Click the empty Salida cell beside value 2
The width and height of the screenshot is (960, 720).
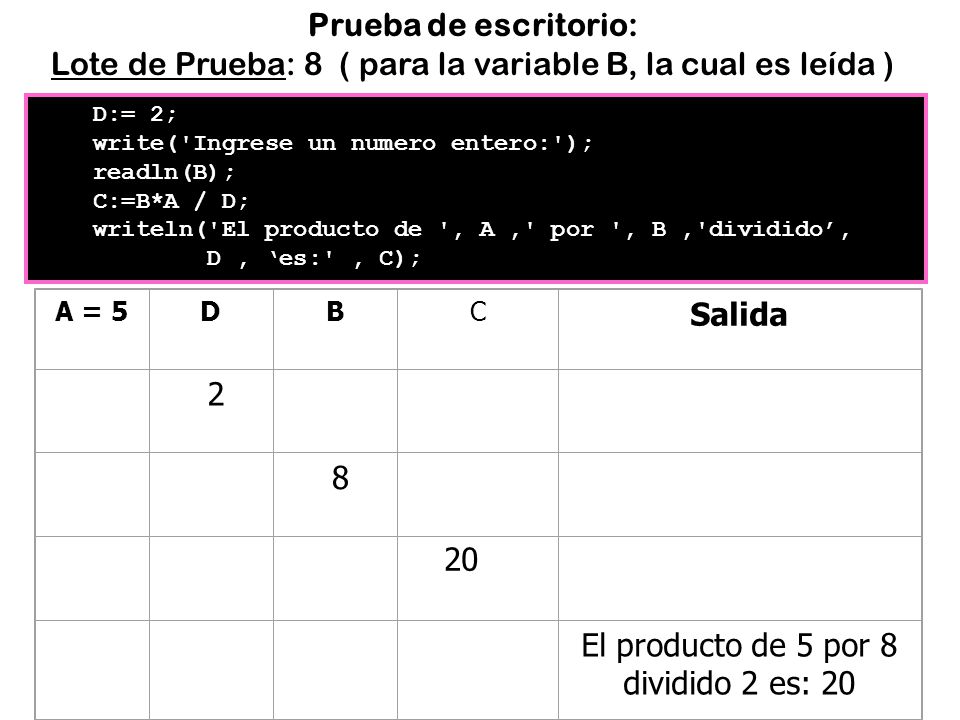coord(740,411)
